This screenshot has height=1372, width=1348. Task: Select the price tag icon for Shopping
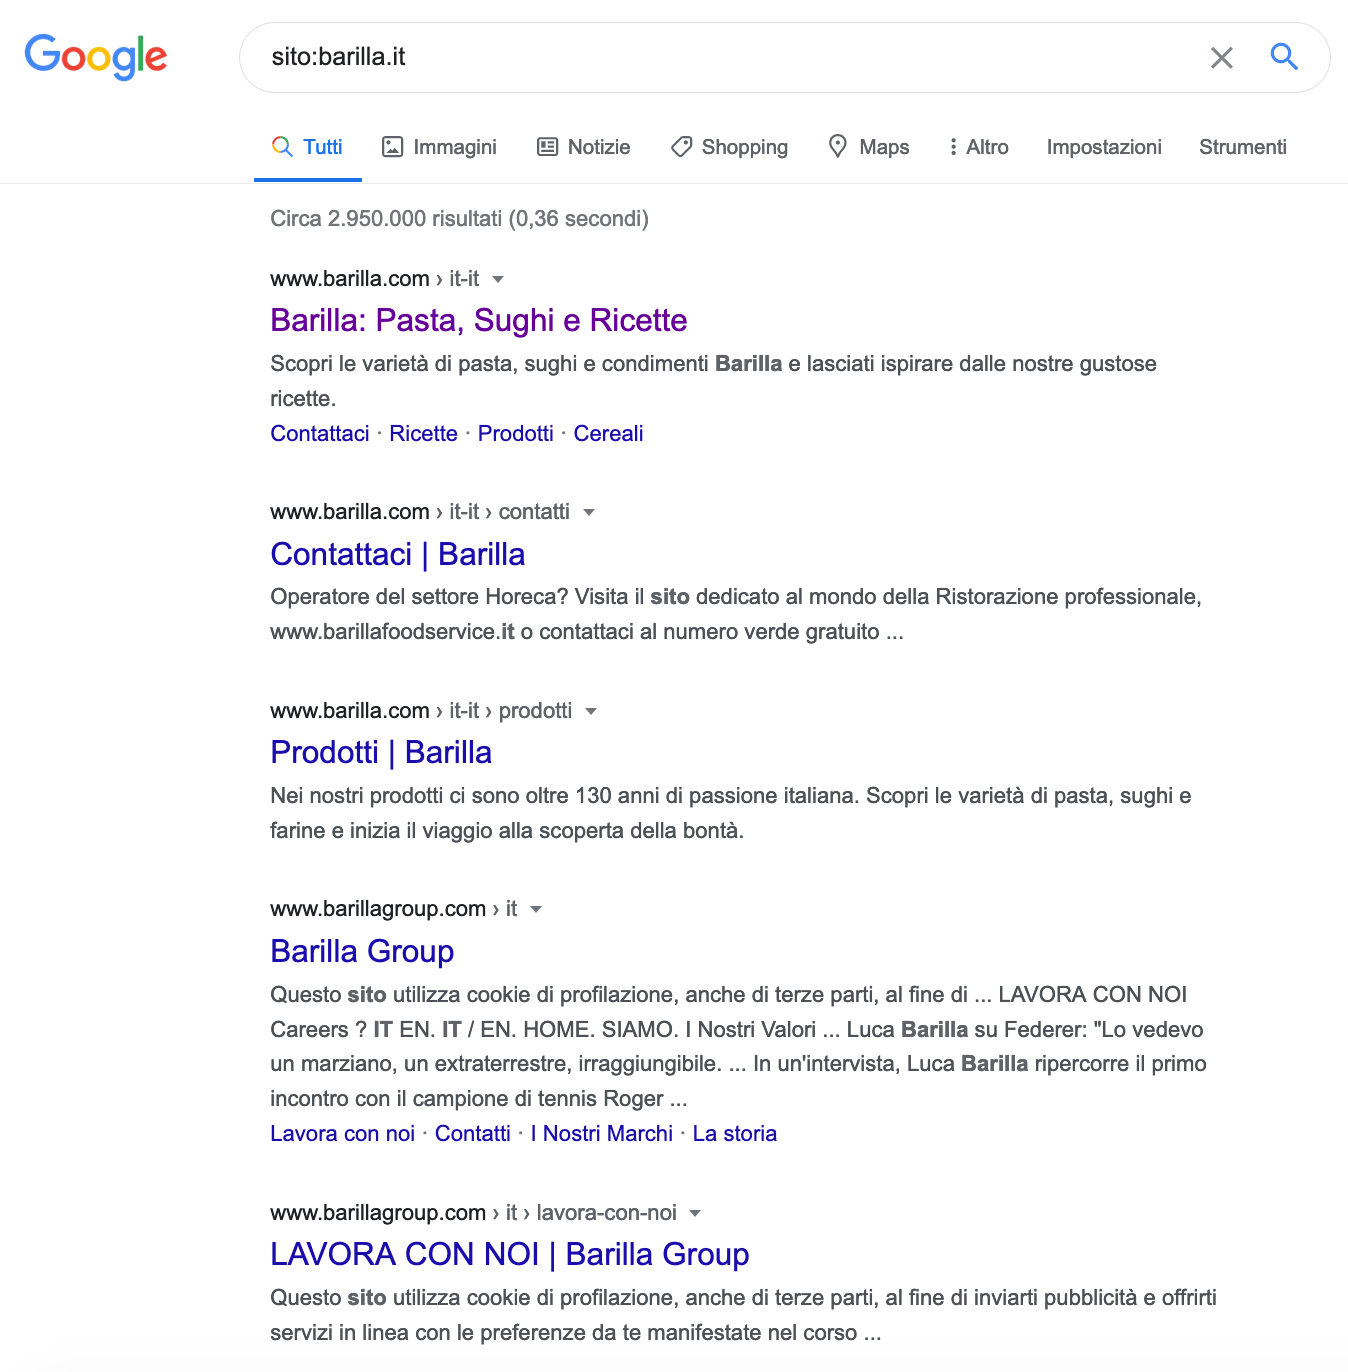pyautogui.click(x=681, y=146)
